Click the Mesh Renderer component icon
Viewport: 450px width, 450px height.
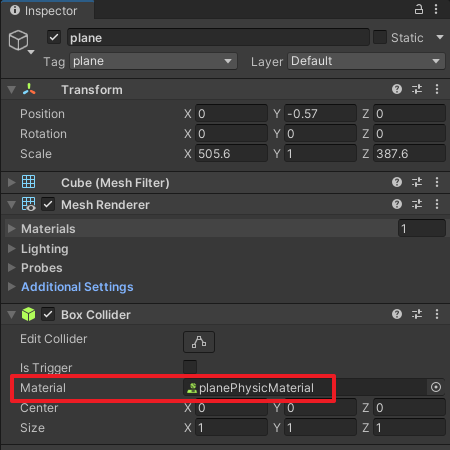click(x=28, y=204)
